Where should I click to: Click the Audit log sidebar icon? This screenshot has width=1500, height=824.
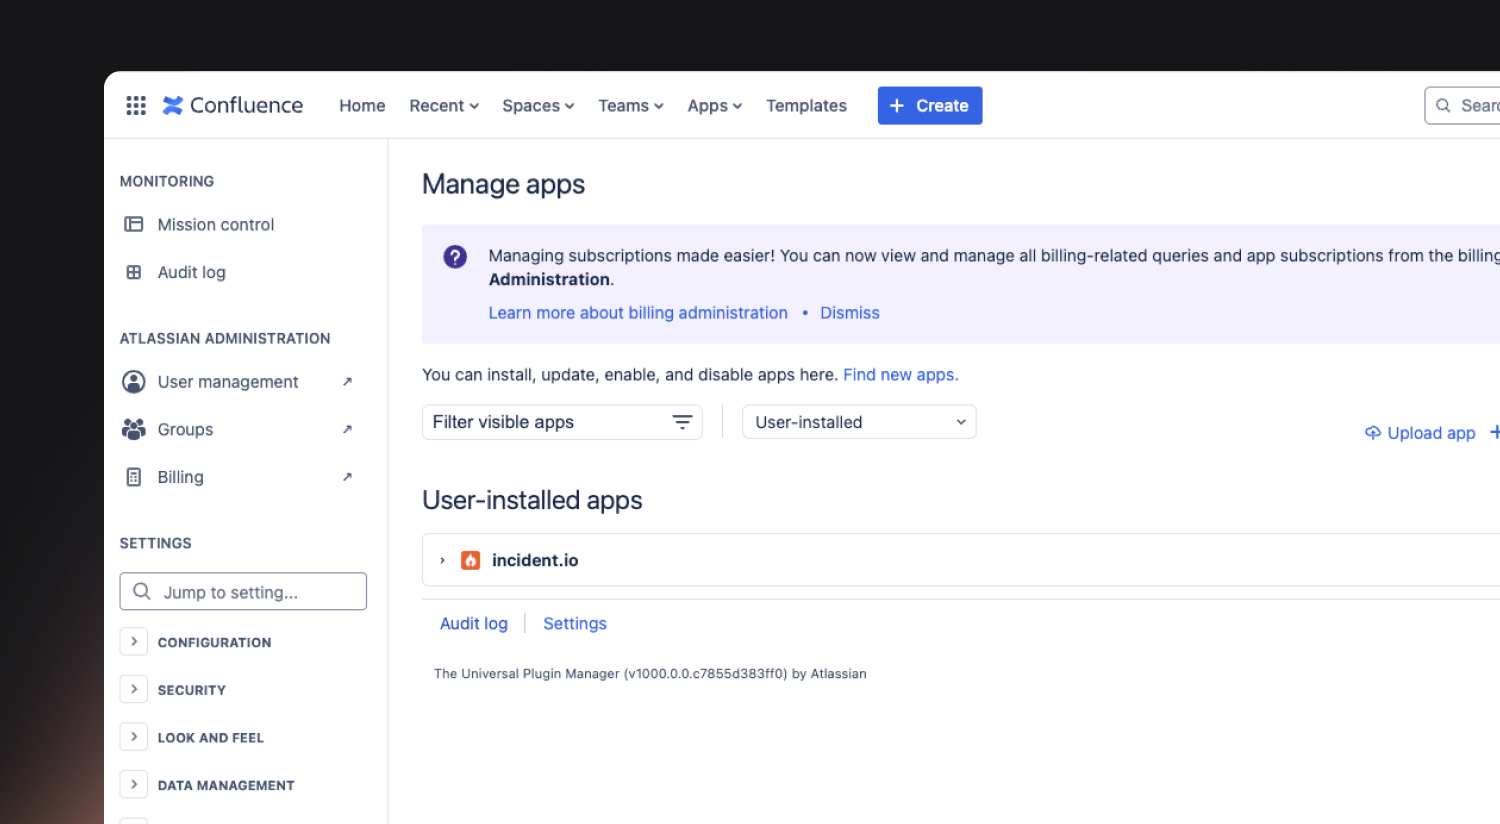pyautogui.click(x=133, y=272)
